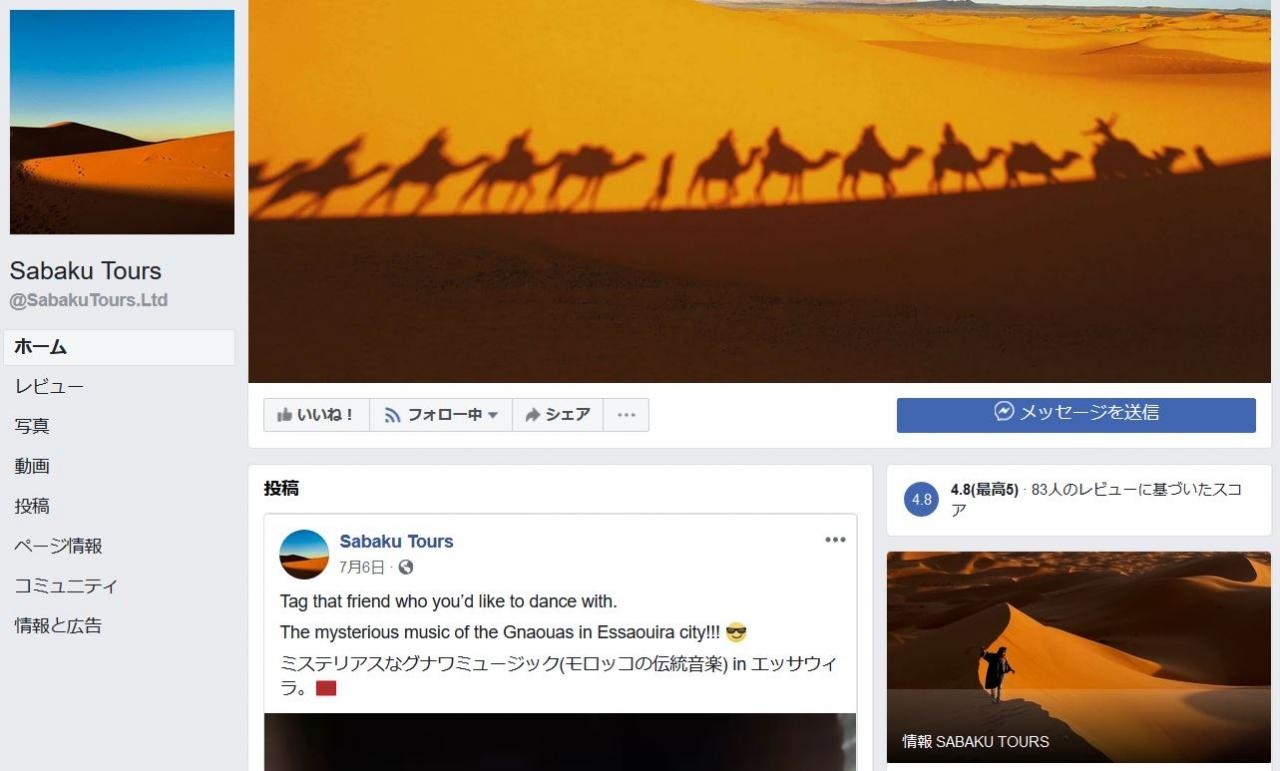1280x771 pixels.
Task: Click the globe privacy icon beside 7月6日
Action: point(405,567)
